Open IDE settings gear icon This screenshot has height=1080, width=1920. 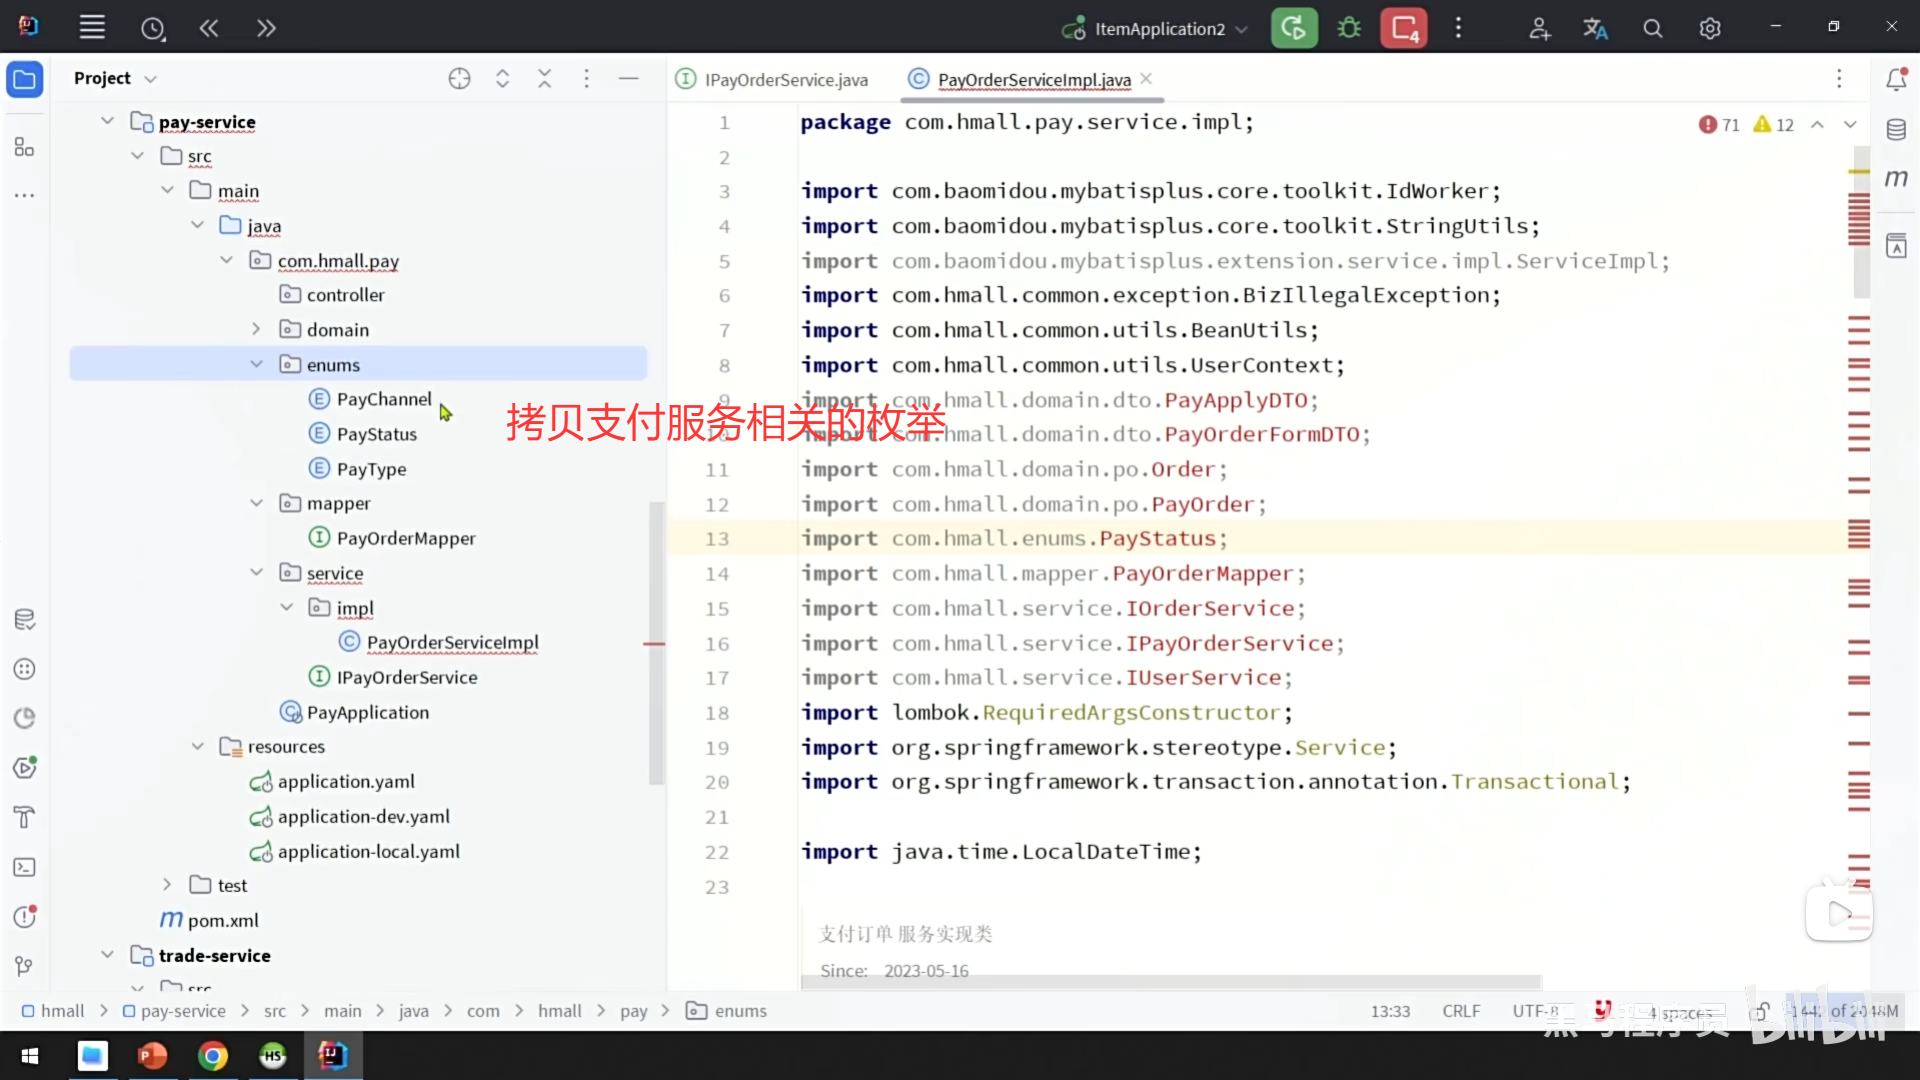pyautogui.click(x=1710, y=29)
